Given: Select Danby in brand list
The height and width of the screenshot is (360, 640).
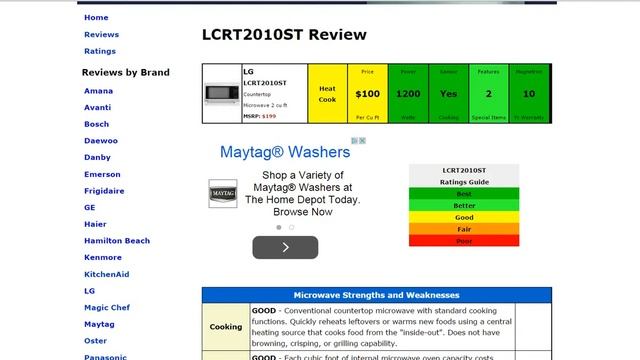Looking at the screenshot, I should click(x=97, y=157).
